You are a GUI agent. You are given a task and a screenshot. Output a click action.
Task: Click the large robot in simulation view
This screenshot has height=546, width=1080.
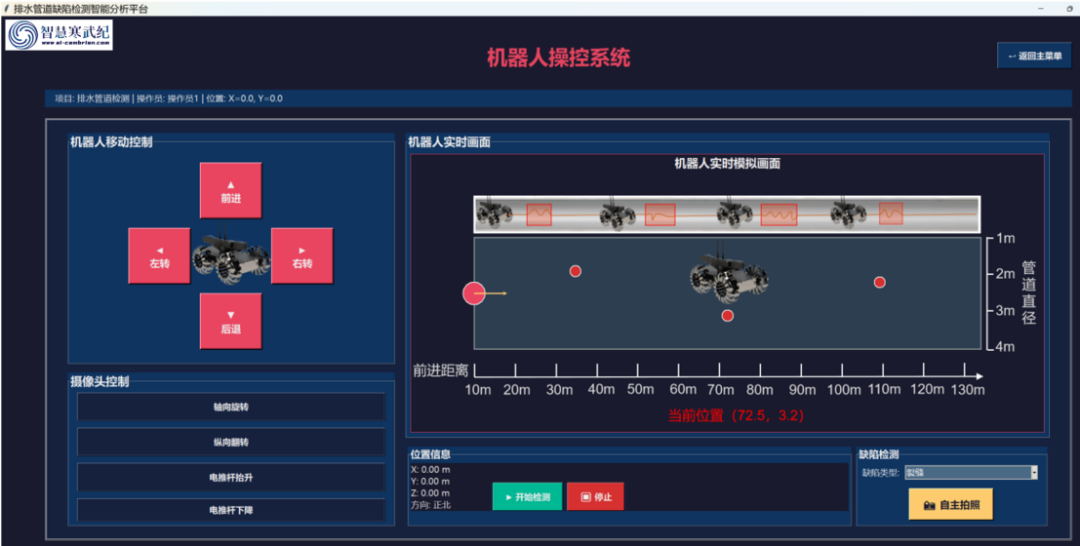click(729, 274)
